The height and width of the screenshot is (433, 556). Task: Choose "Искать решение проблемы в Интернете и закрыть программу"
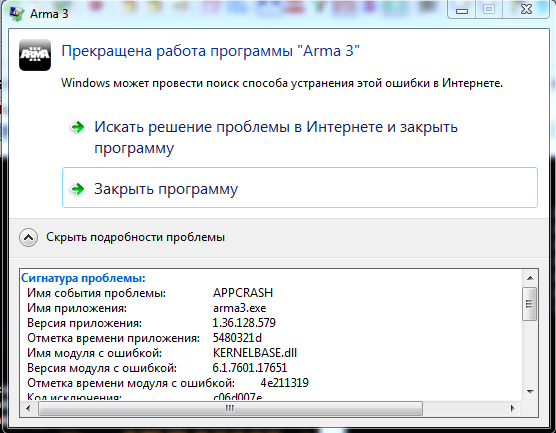tap(276, 137)
